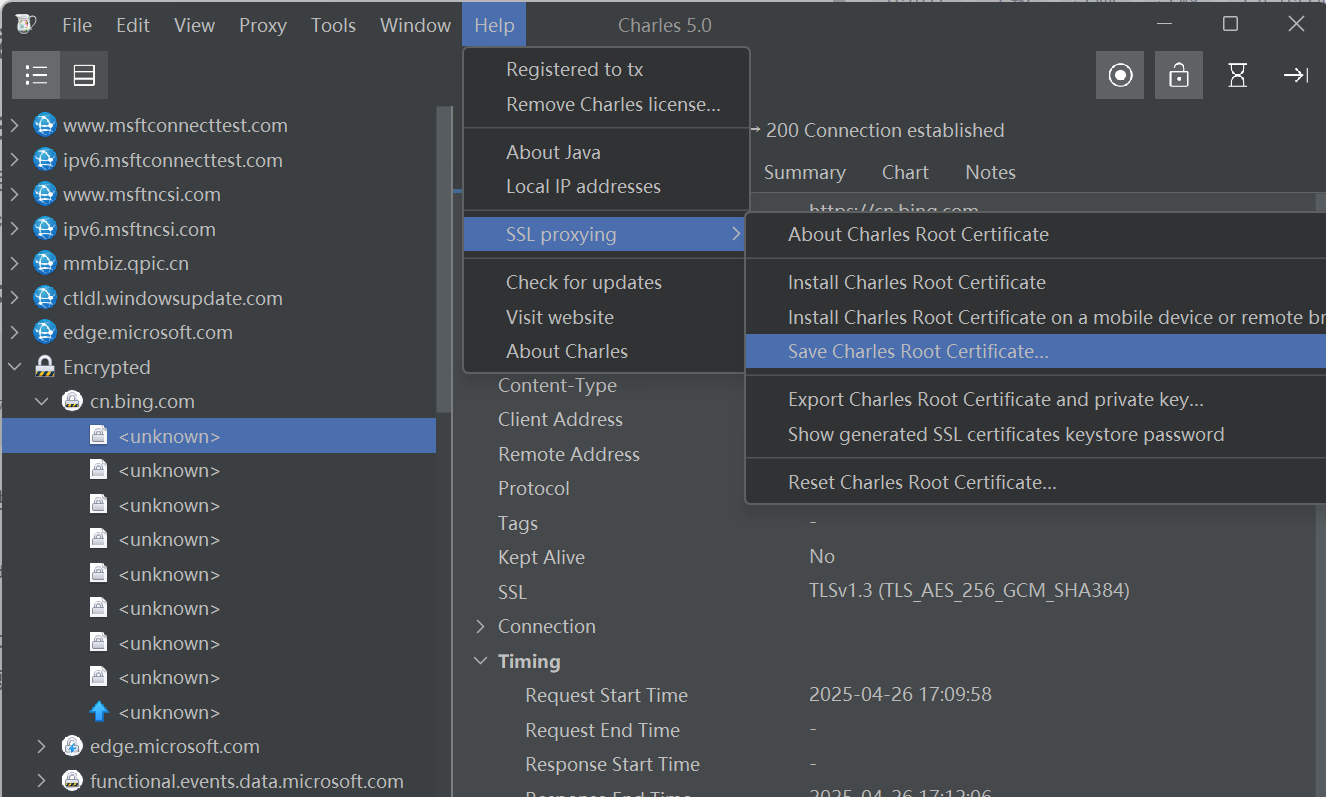Open the Proxy menu

coord(263,25)
